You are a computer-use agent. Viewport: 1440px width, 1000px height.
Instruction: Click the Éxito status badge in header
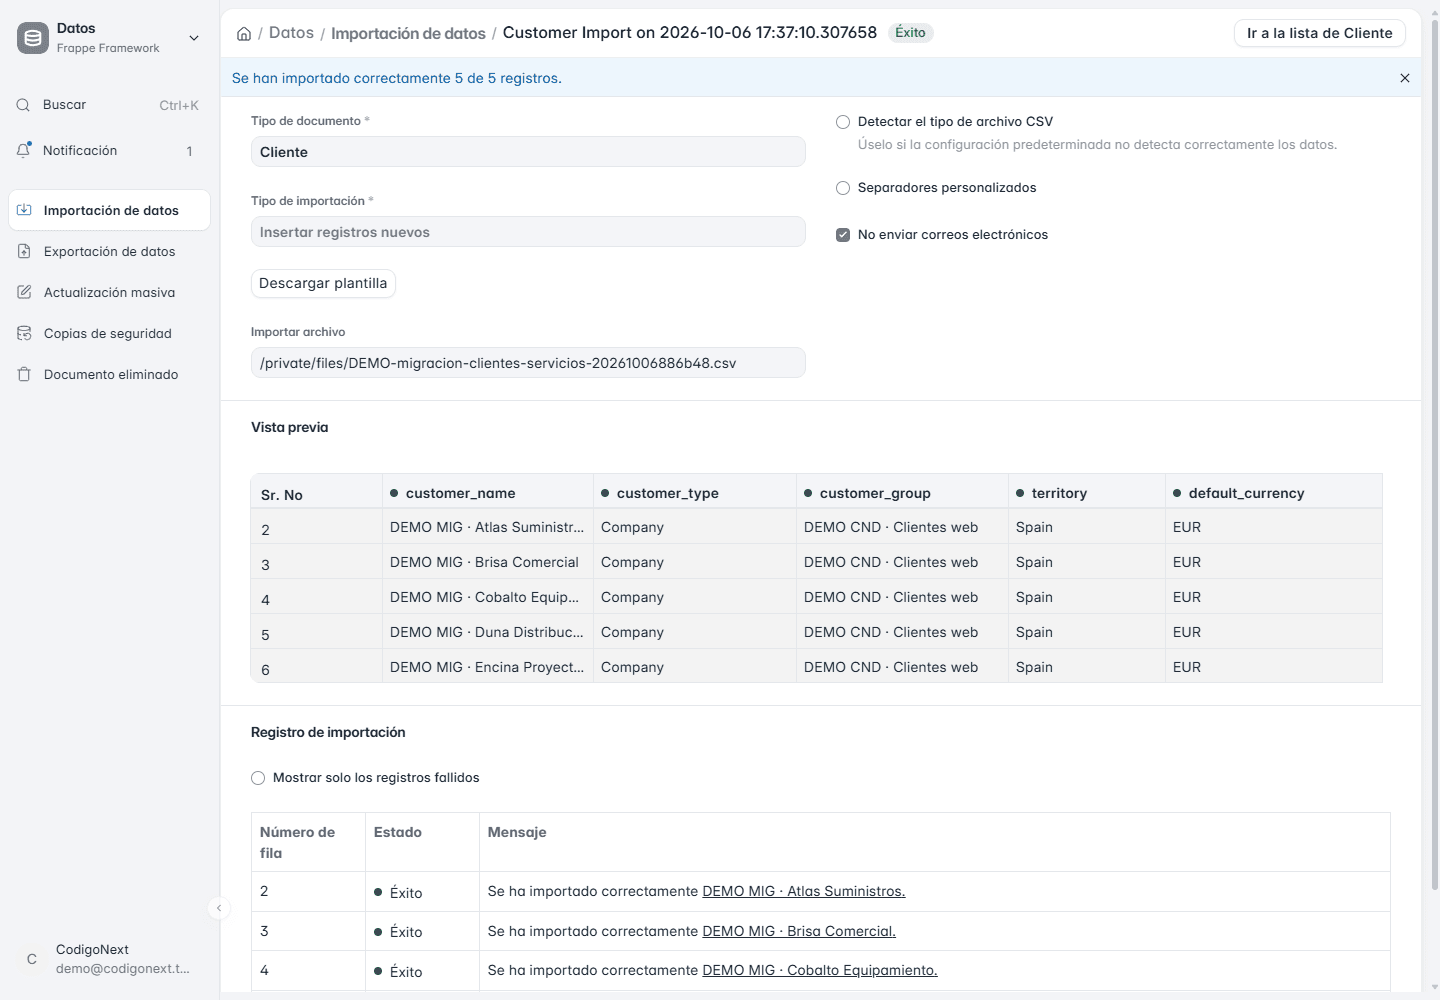click(x=910, y=33)
